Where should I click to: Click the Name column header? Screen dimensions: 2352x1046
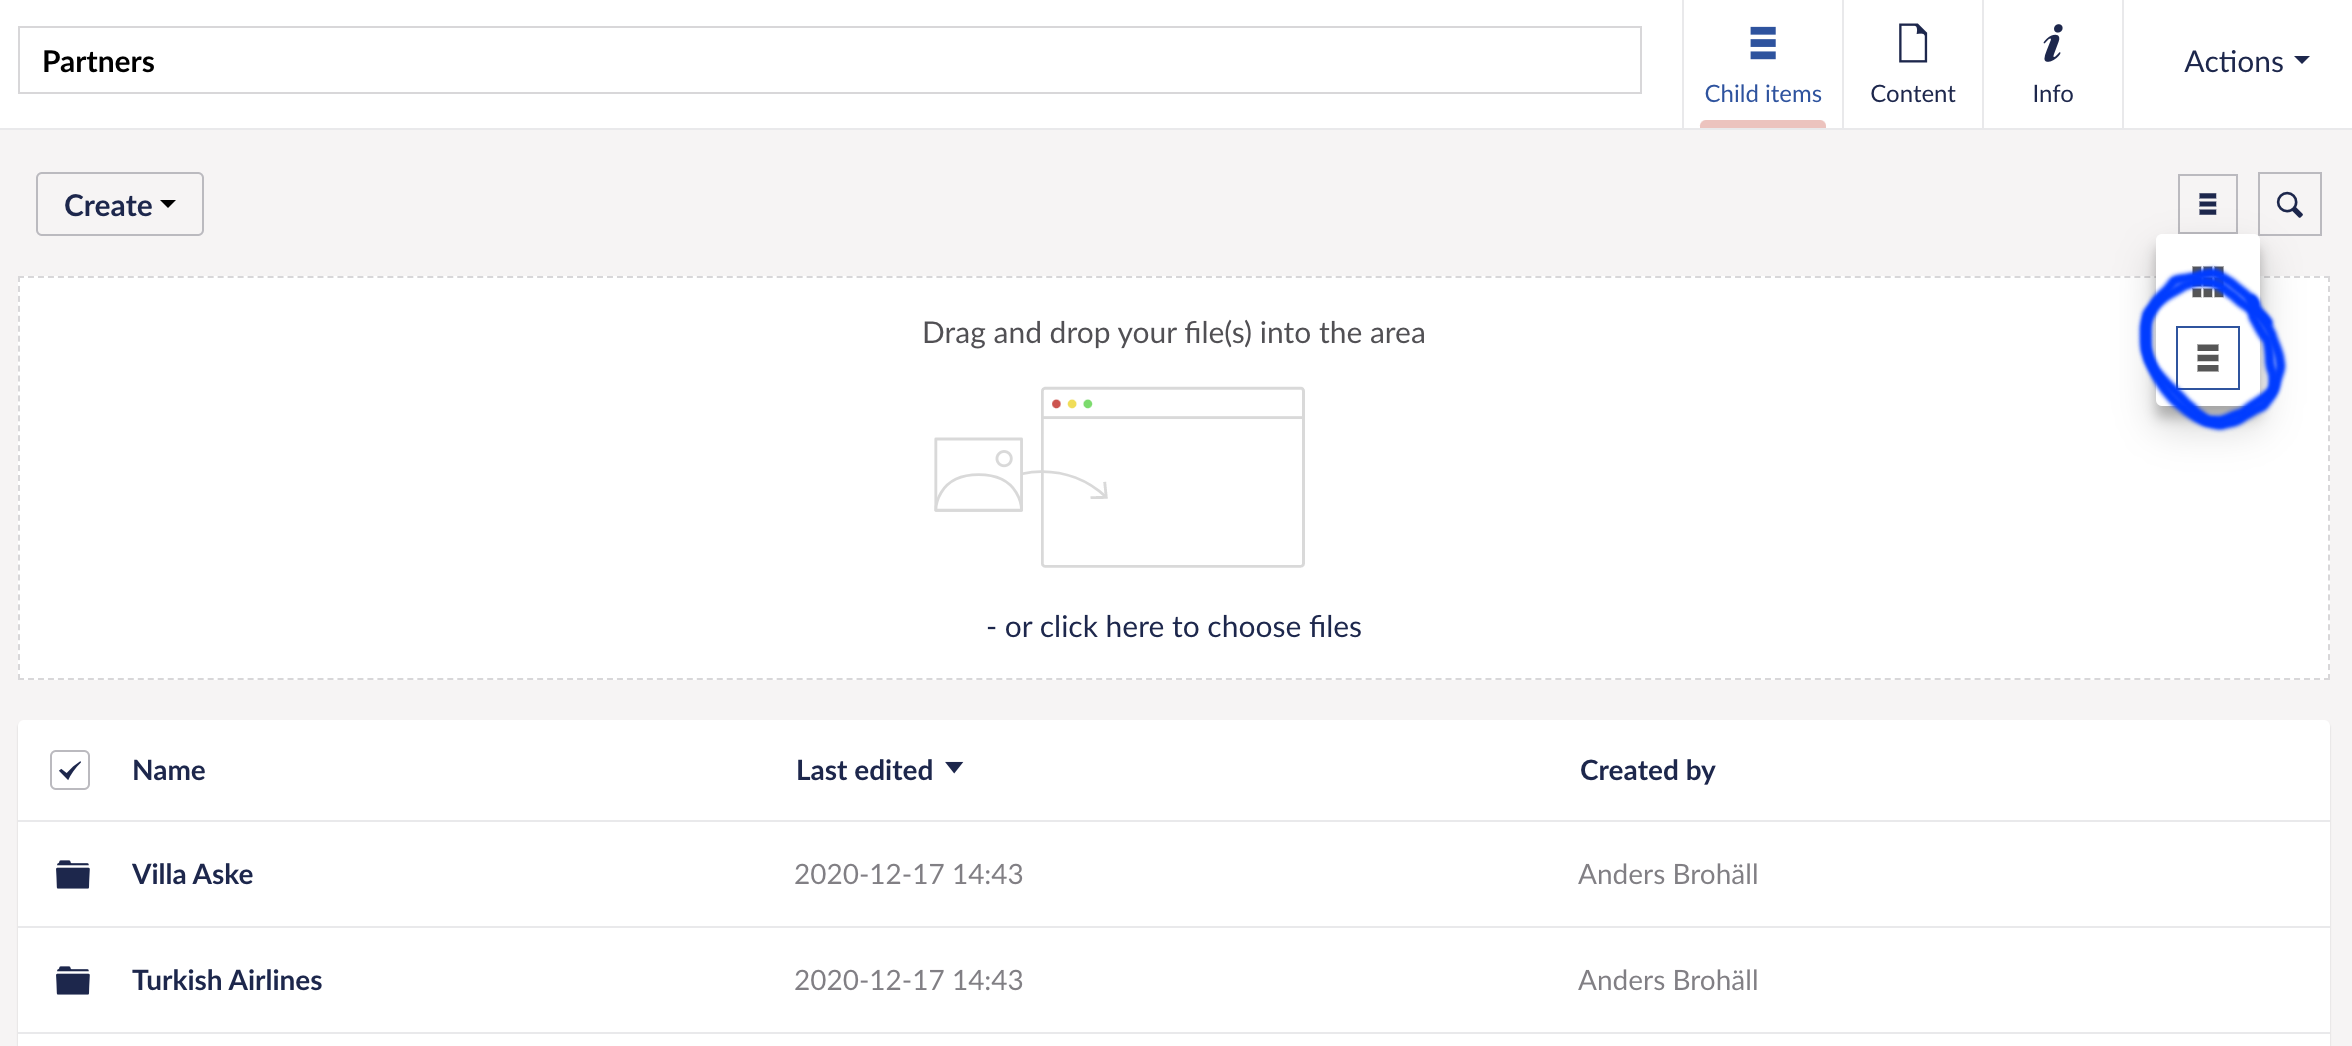tap(169, 770)
